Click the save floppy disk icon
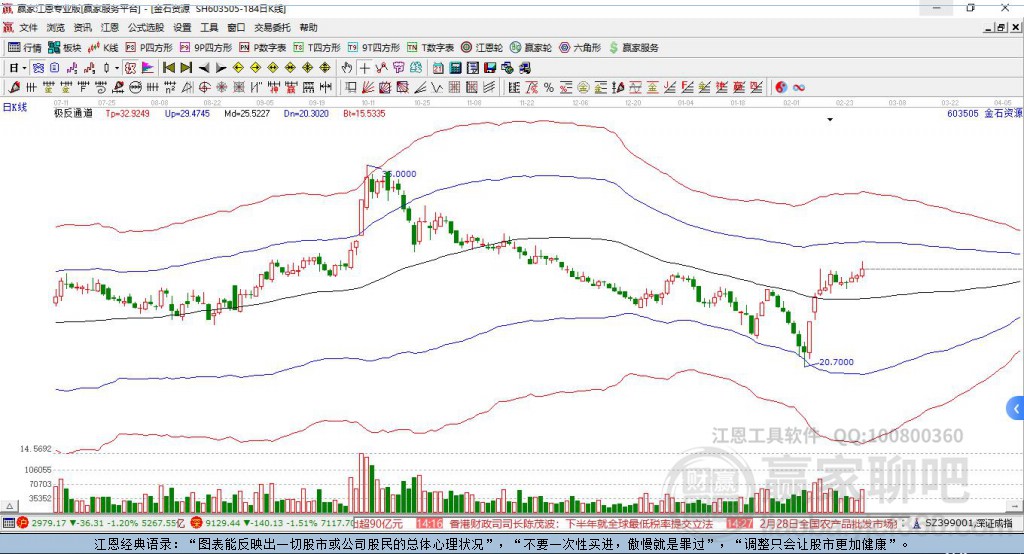 pyautogui.click(x=490, y=68)
